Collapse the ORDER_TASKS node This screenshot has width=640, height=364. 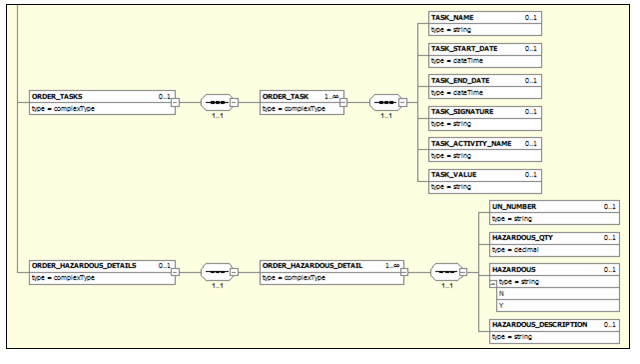click(x=175, y=102)
